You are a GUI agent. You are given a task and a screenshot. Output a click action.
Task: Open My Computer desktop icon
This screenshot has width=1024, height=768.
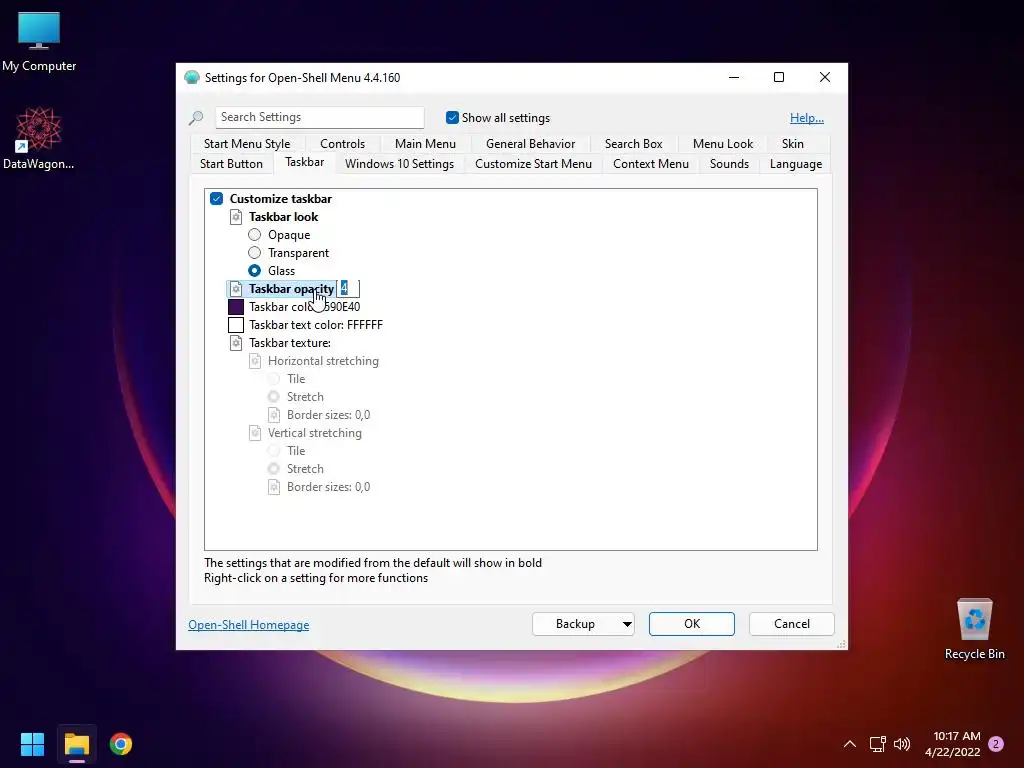pyautogui.click(x=39, y=41)
